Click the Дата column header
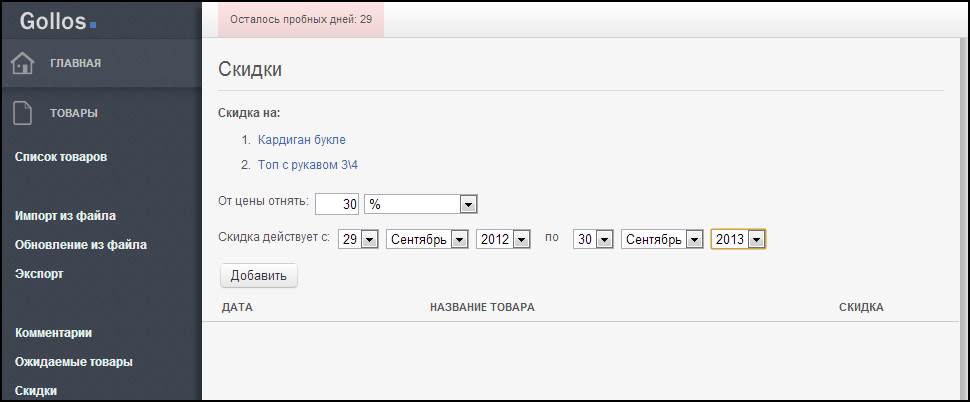 [x=237, y=307]
